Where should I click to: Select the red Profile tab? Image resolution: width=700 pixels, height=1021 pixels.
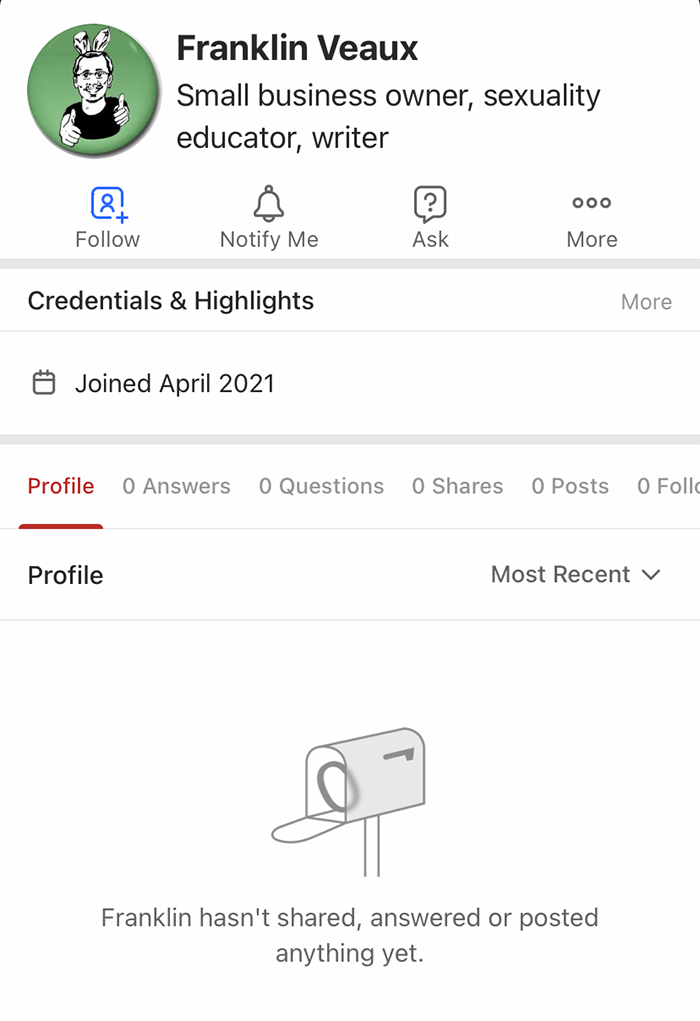pyautogui.click(x=61, y=486)
